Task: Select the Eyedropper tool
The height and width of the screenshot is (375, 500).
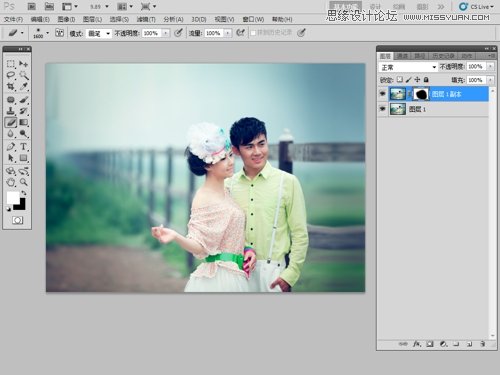Action: coord(23,86)
